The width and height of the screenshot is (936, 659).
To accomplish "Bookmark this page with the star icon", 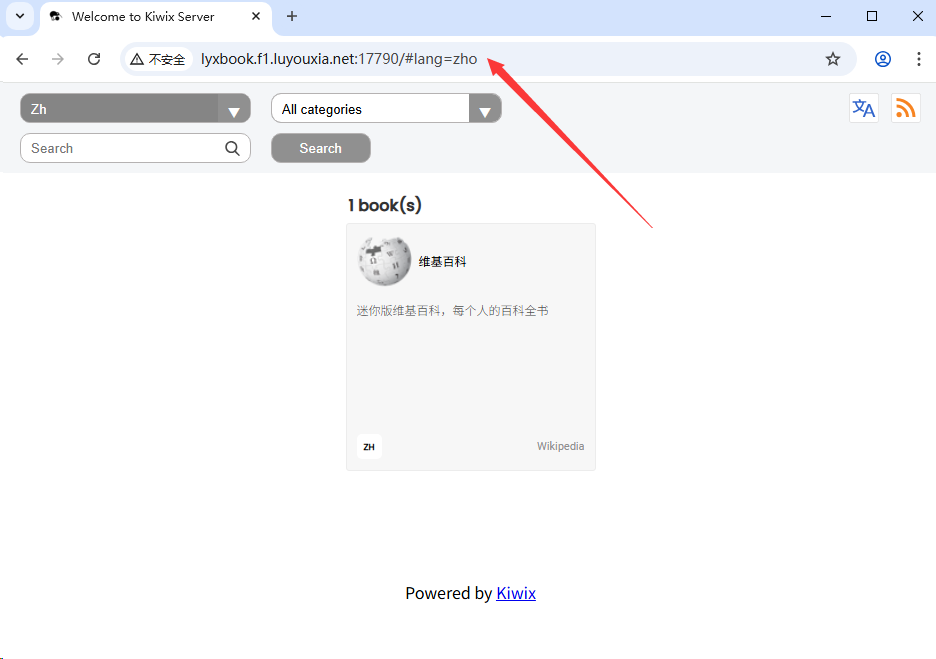I will point(833,59).
